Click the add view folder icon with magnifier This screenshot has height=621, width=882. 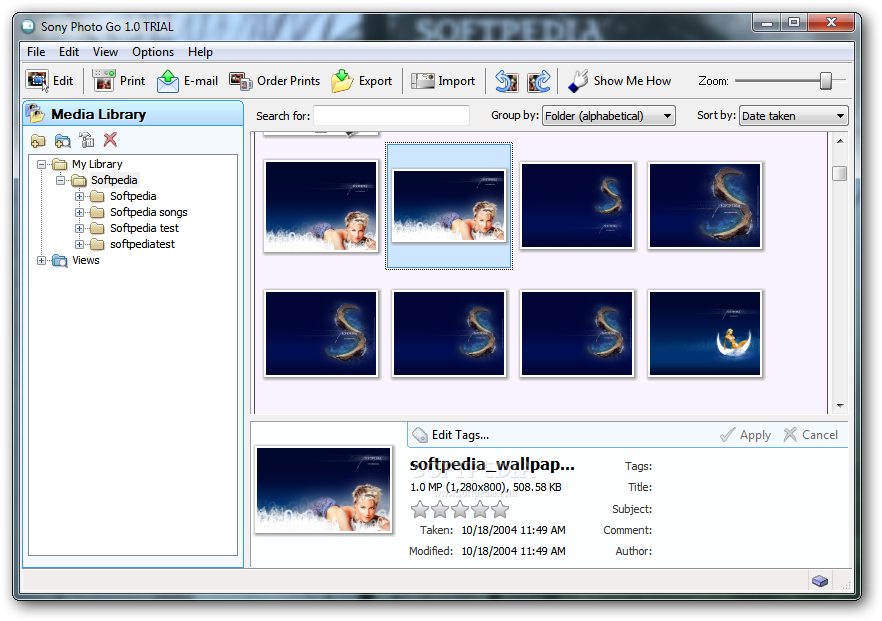pos(62,140)
